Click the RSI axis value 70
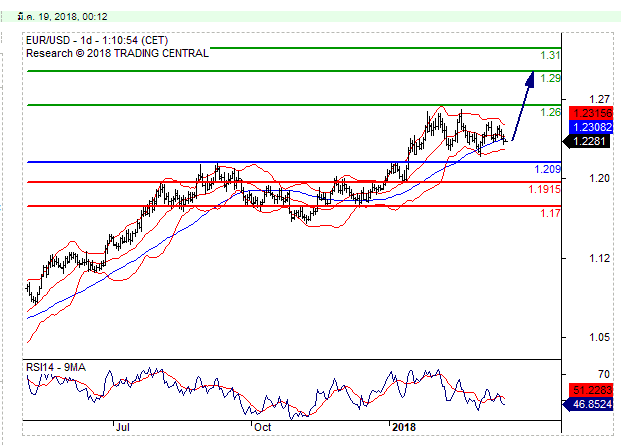The width and height of the screenshot is (621, 447). tap(604, 374)
